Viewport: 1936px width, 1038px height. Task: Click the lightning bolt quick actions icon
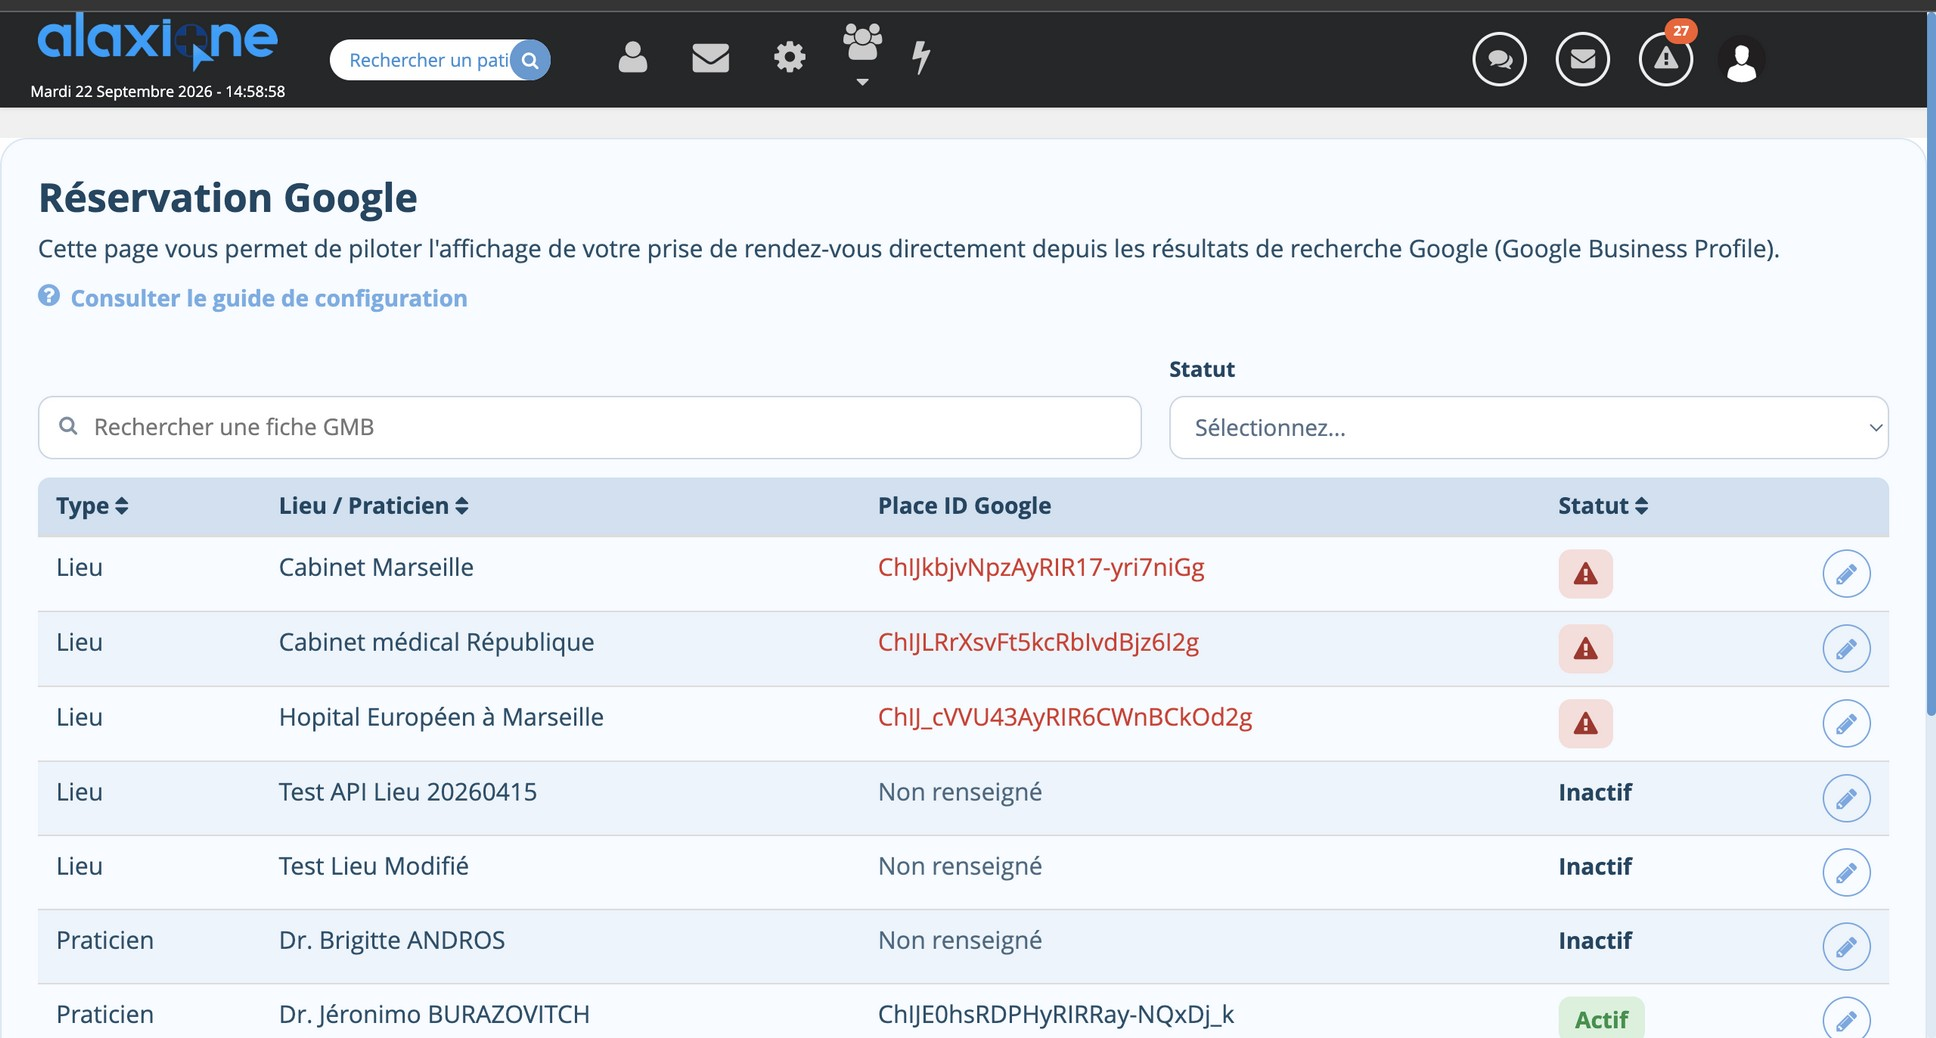click(x=921, y=57)
